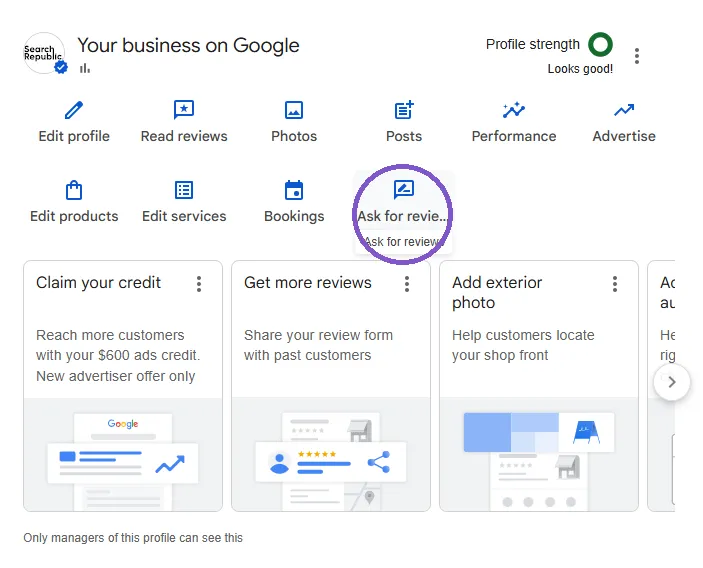The width and height of the screenshot is (703, 568).
Task: Open the Add exterior photo card
Action: pos(539,386)
